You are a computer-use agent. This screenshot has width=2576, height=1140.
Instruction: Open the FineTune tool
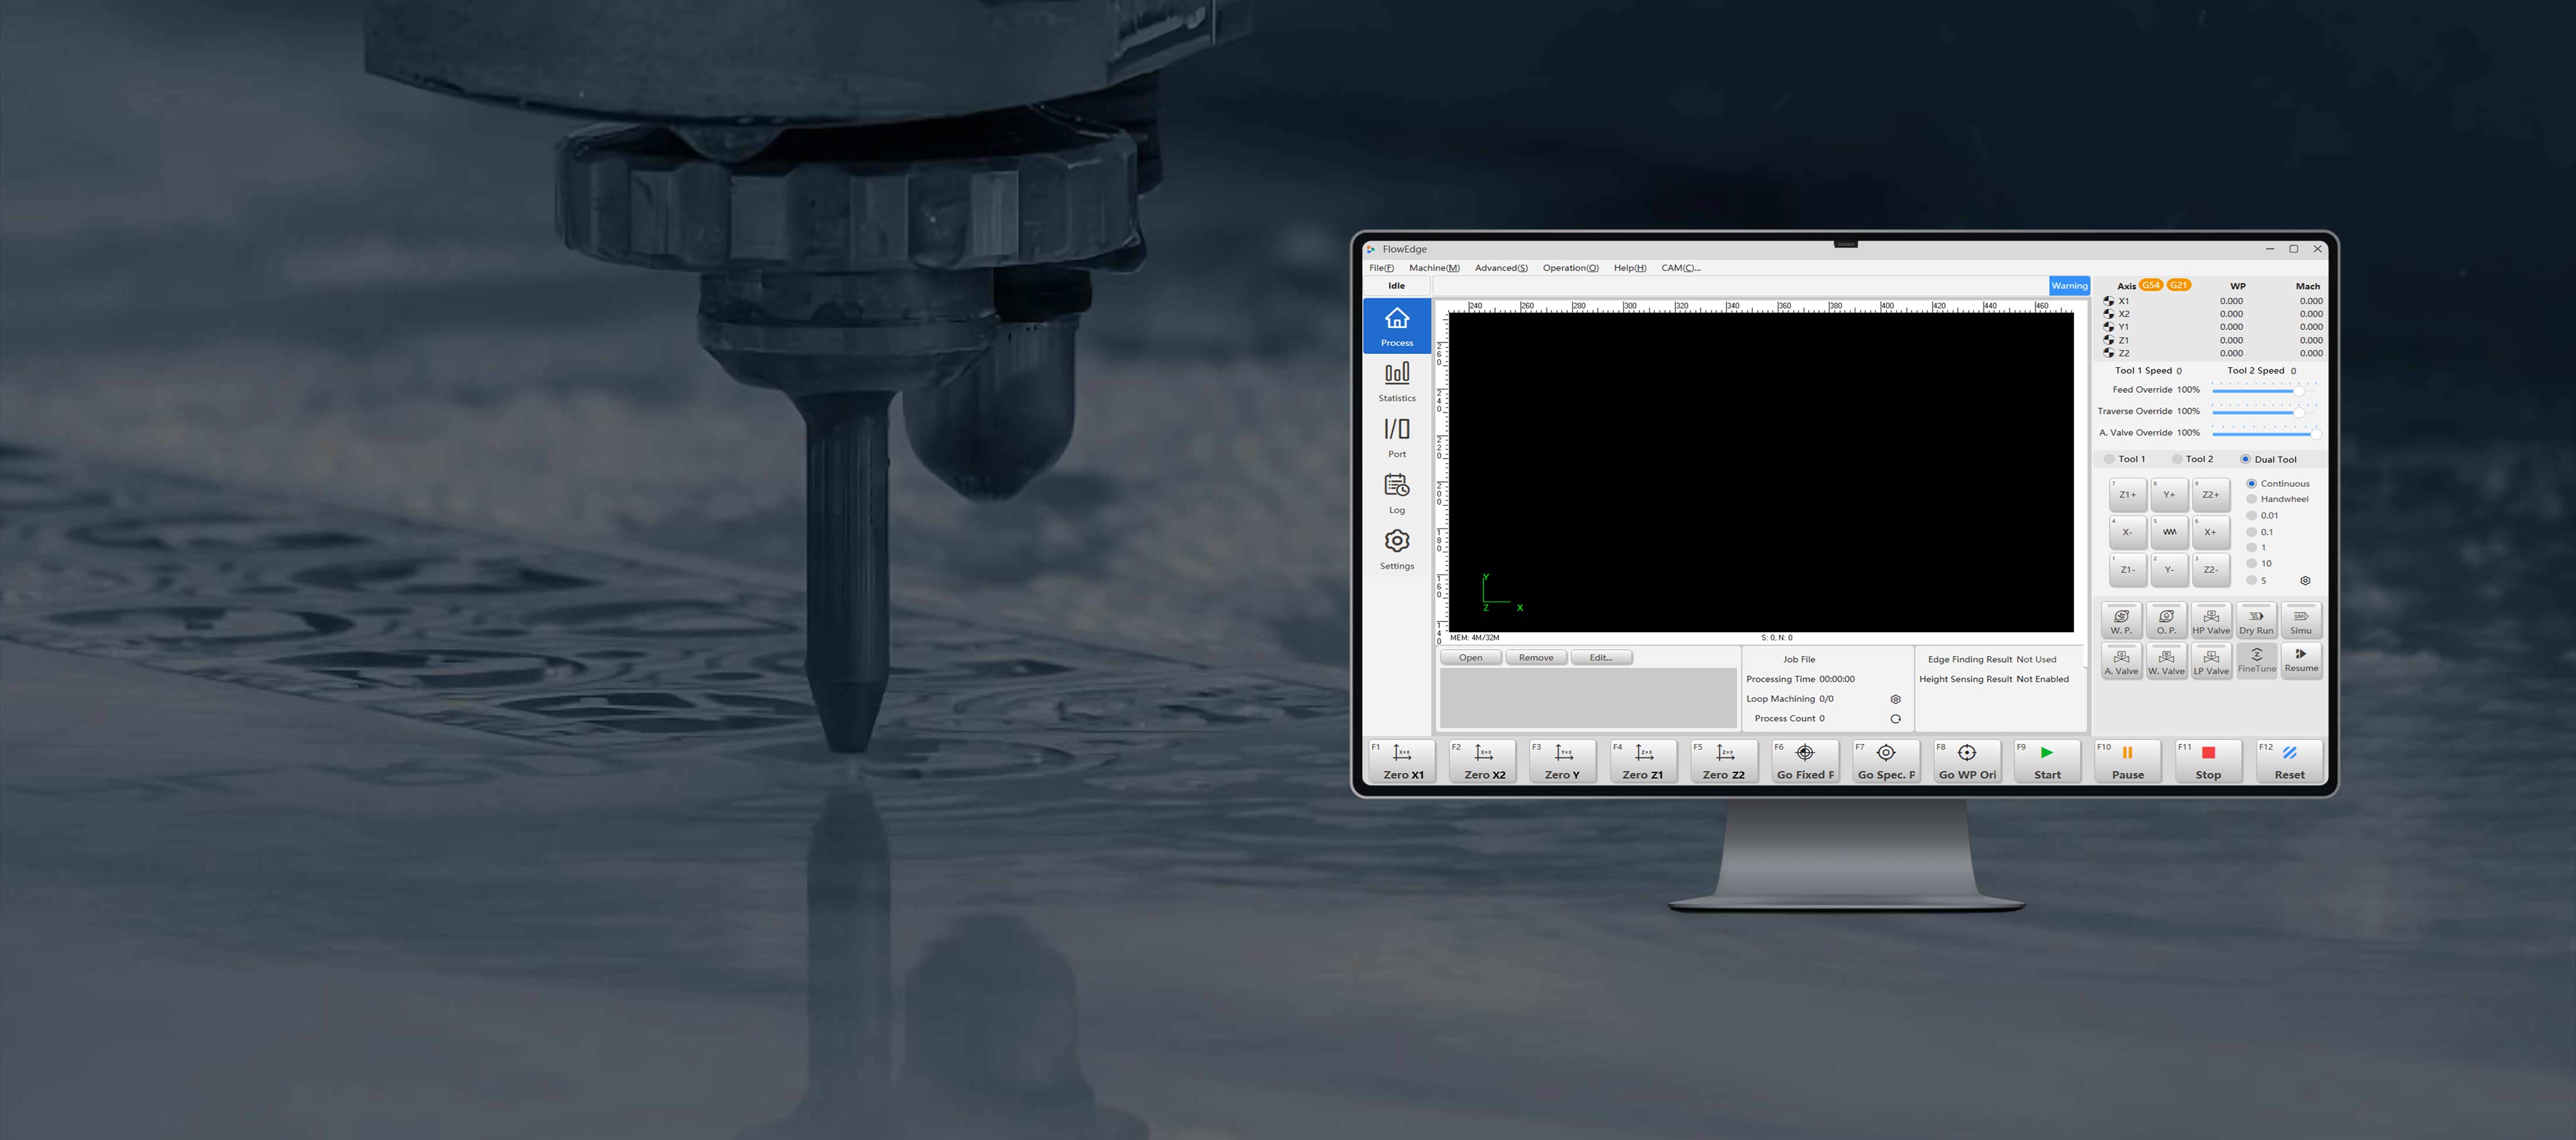2256,660
